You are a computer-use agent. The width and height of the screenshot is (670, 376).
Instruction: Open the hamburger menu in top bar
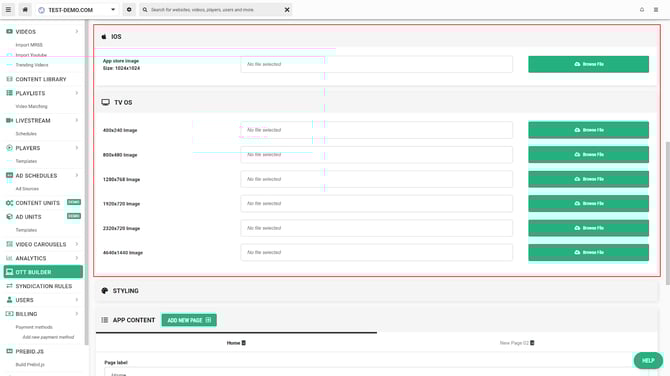click(x=8, y=9)
